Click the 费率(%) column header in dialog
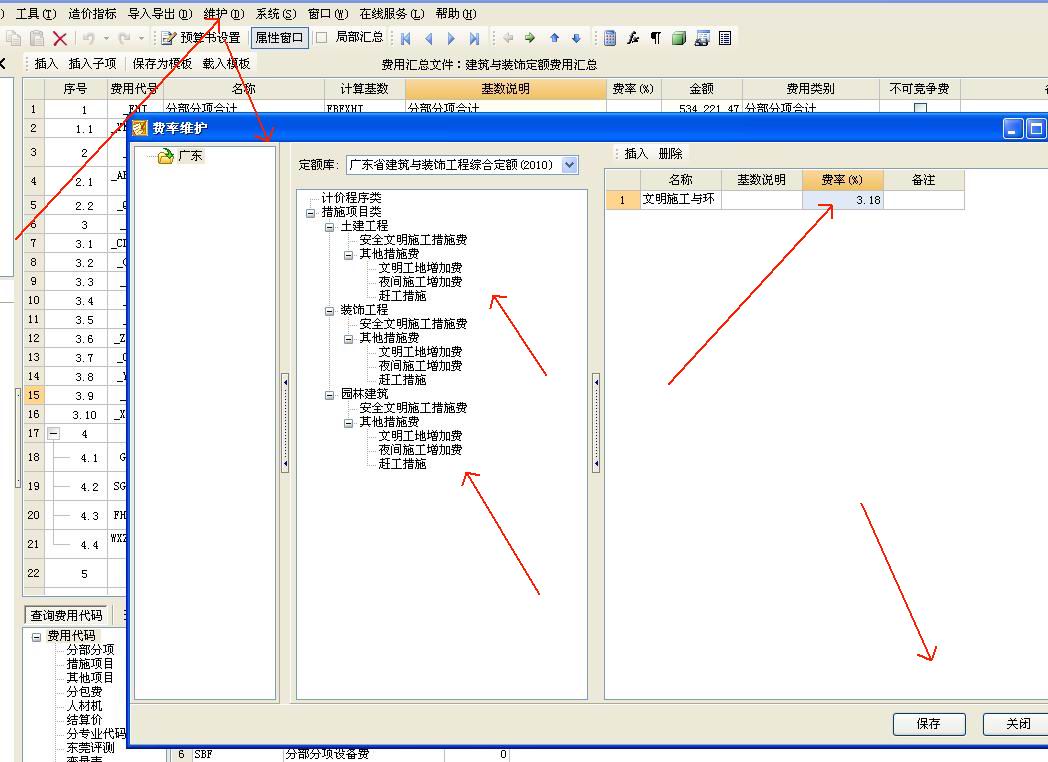 click(843, 180)
